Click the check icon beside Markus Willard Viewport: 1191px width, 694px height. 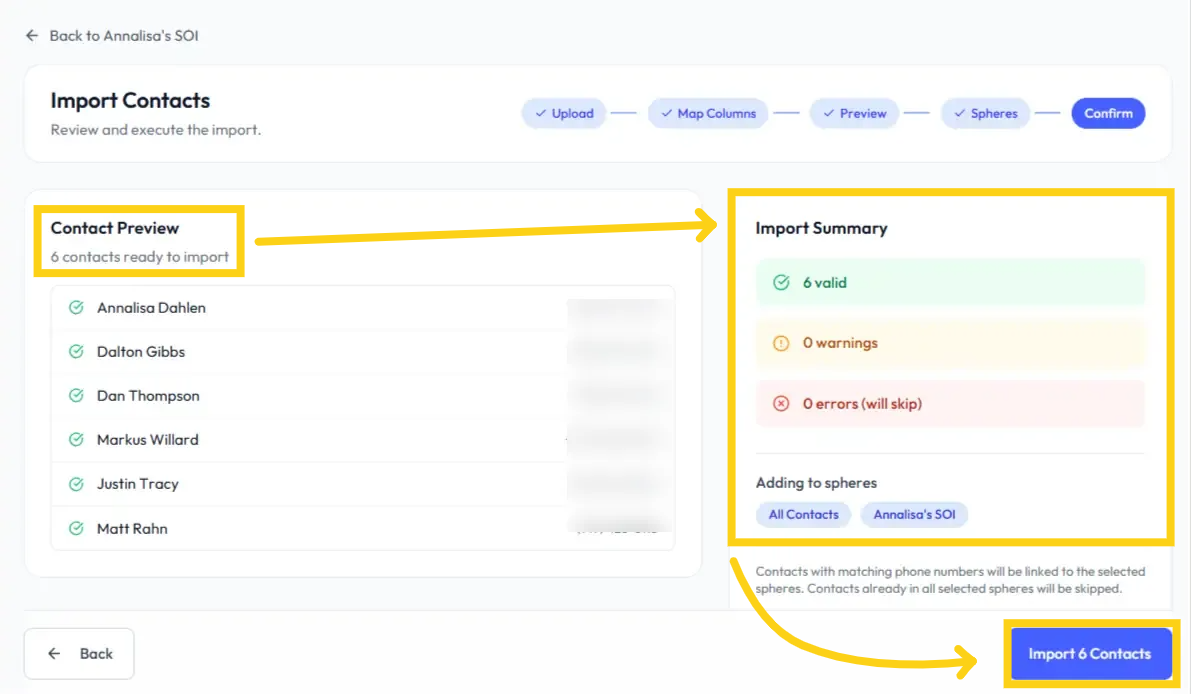(76, 440)
